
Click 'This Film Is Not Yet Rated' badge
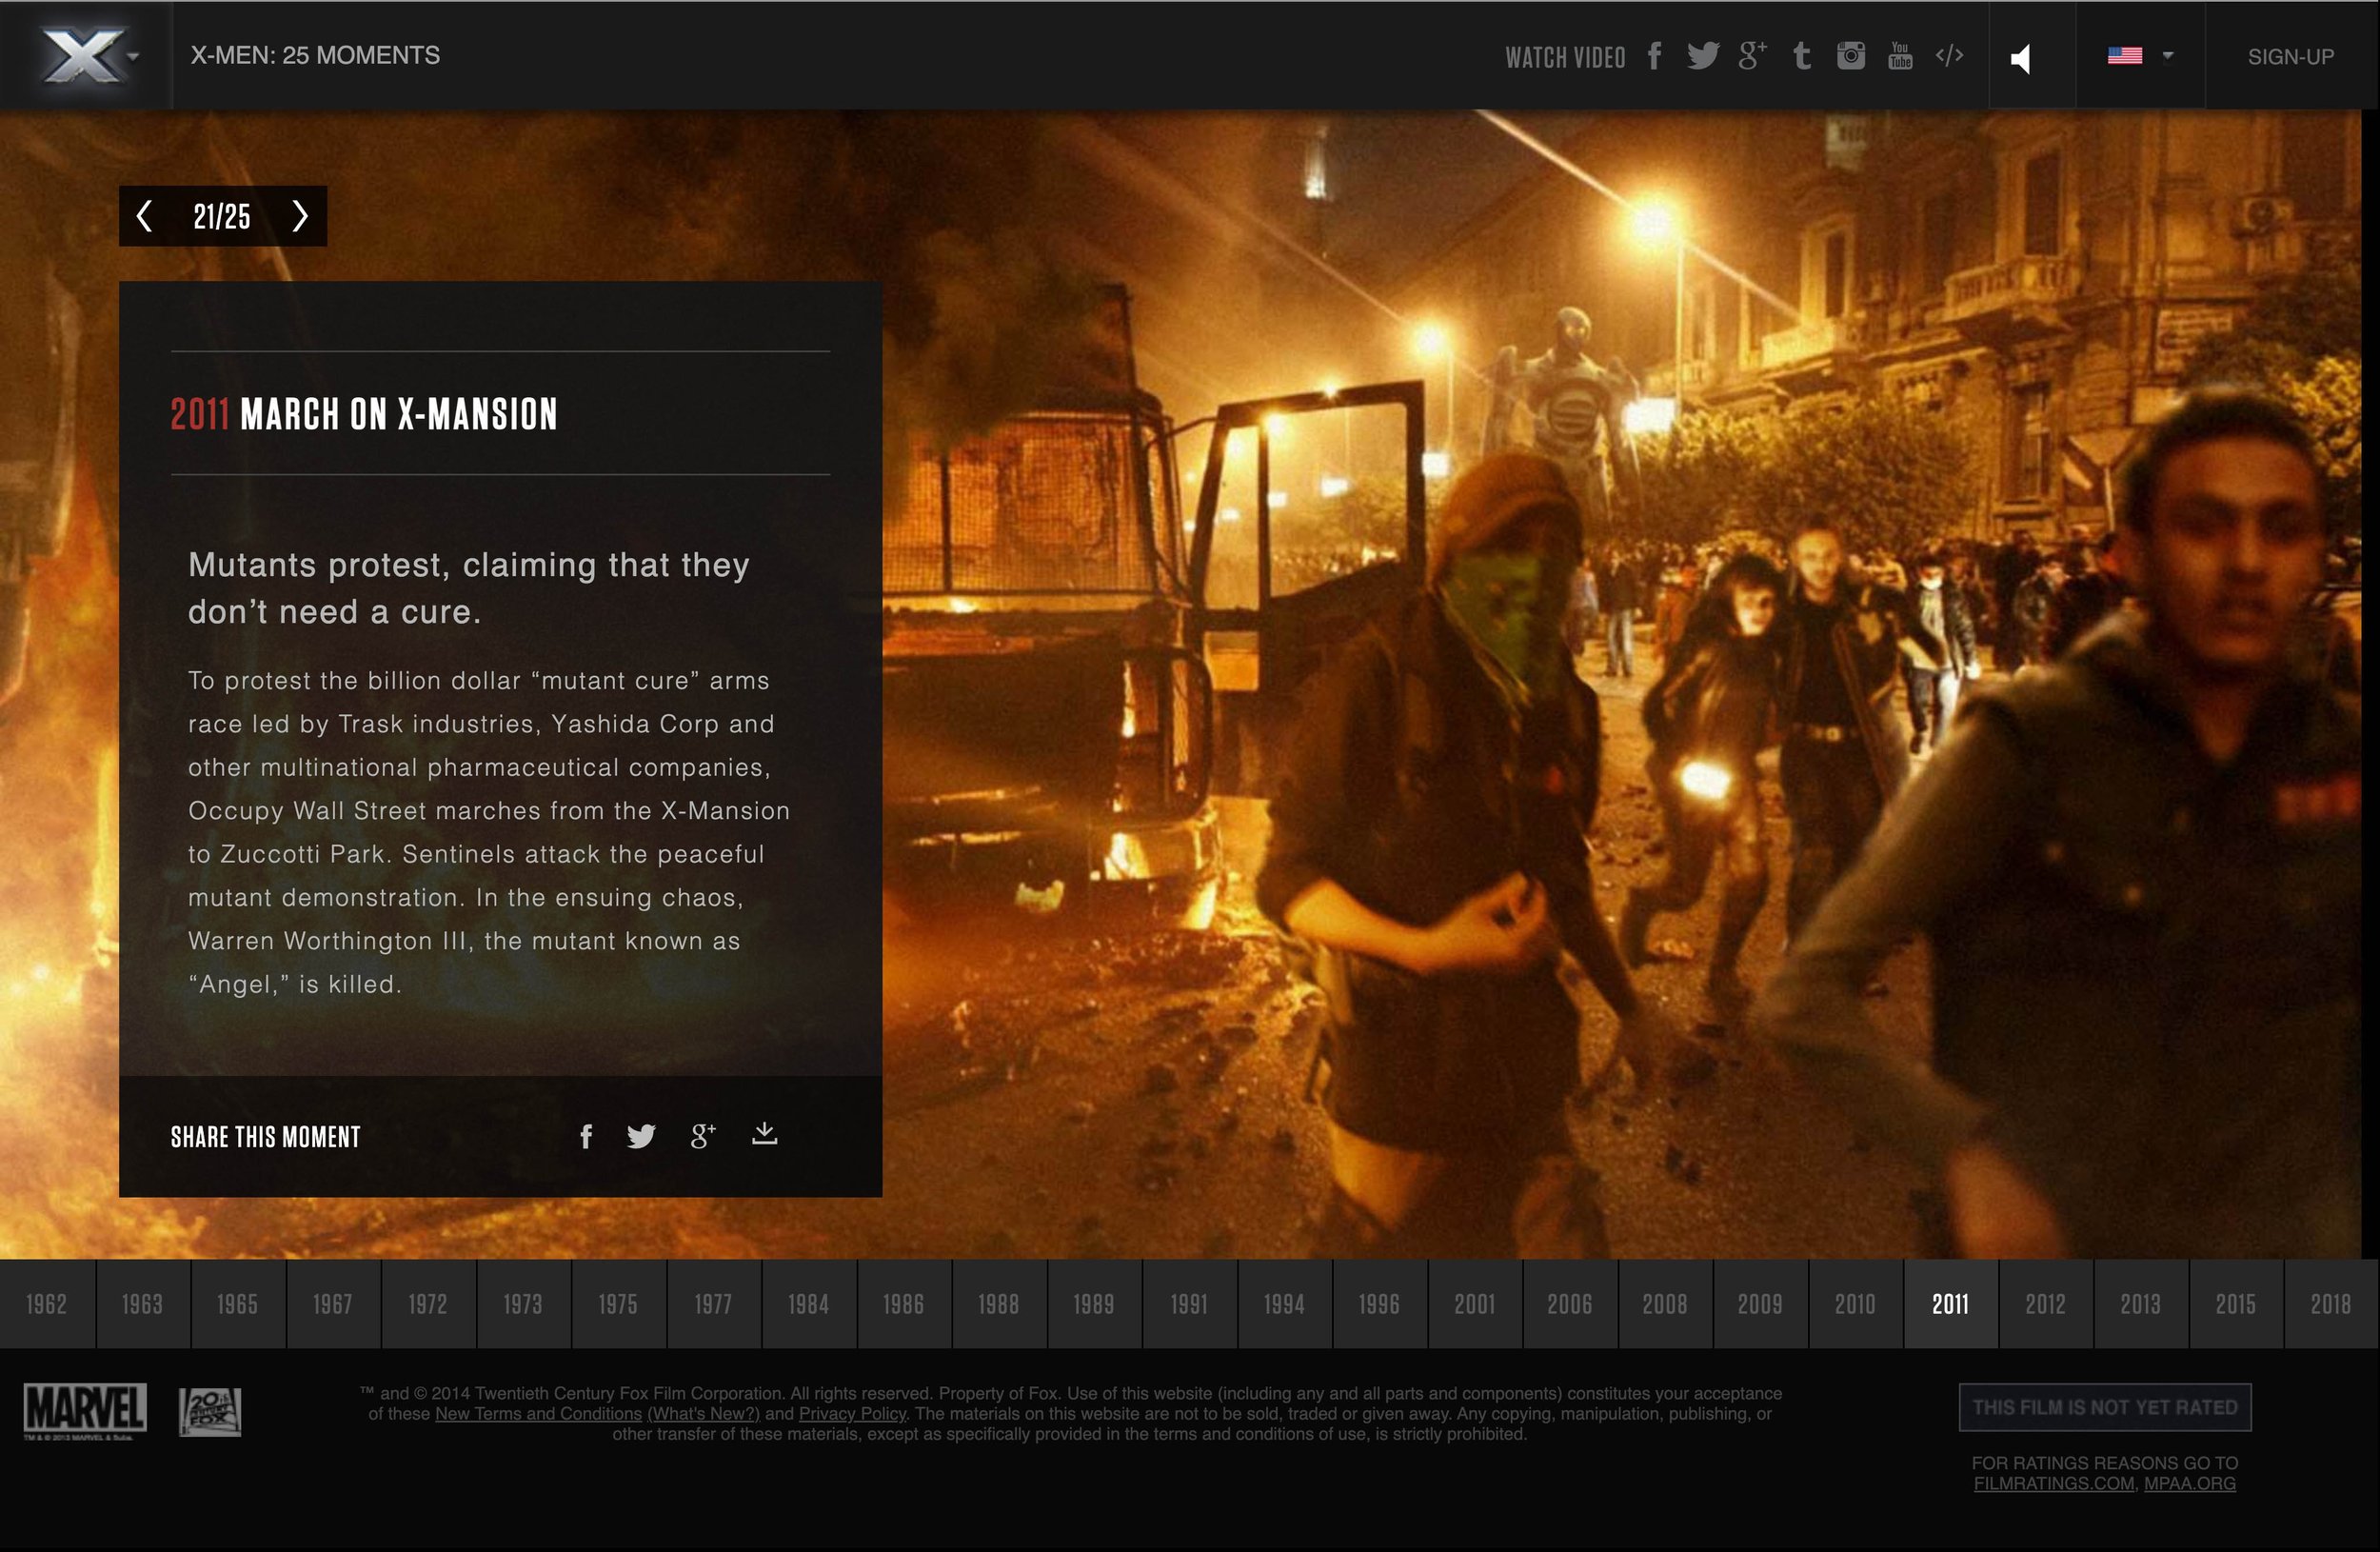pyautogui.click(x=2105, y=1407)
